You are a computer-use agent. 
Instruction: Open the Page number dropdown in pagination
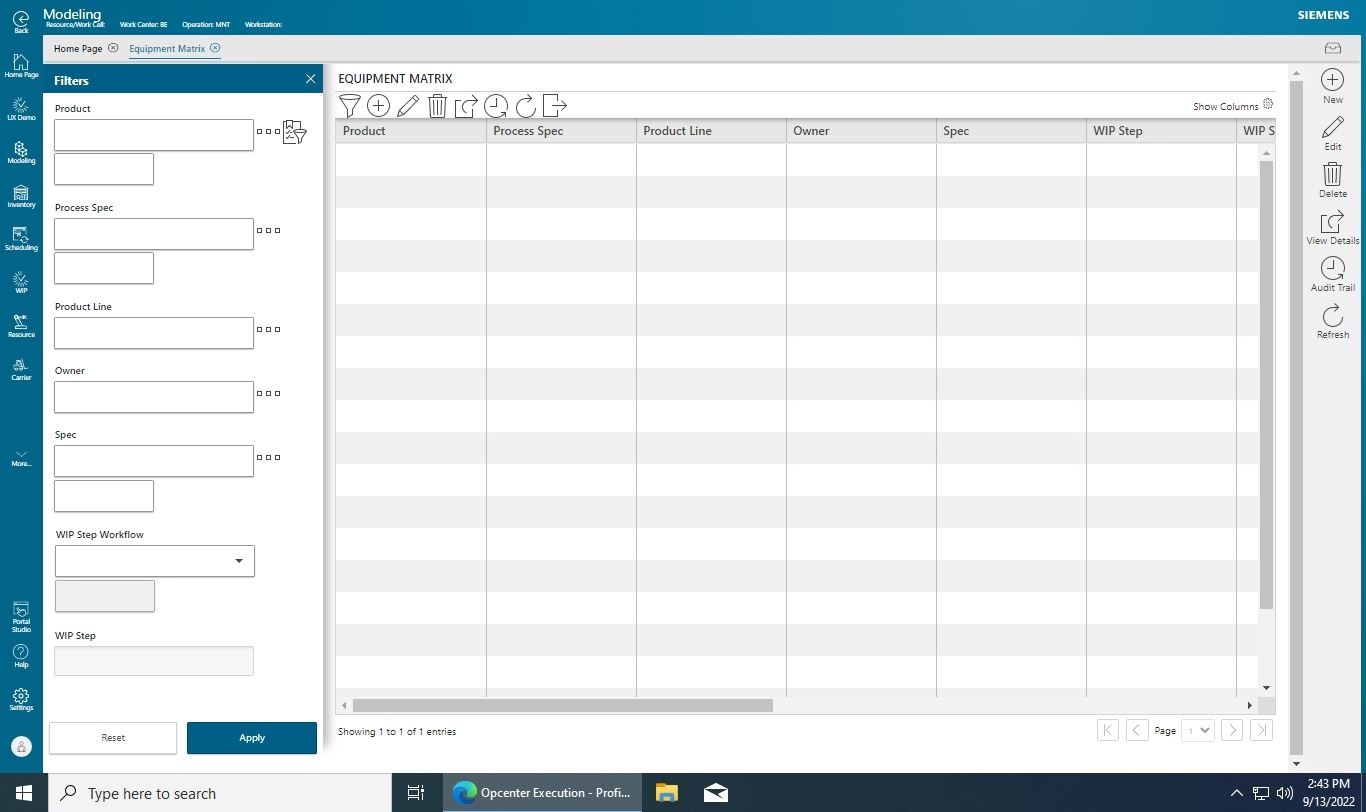[1197, 730]
